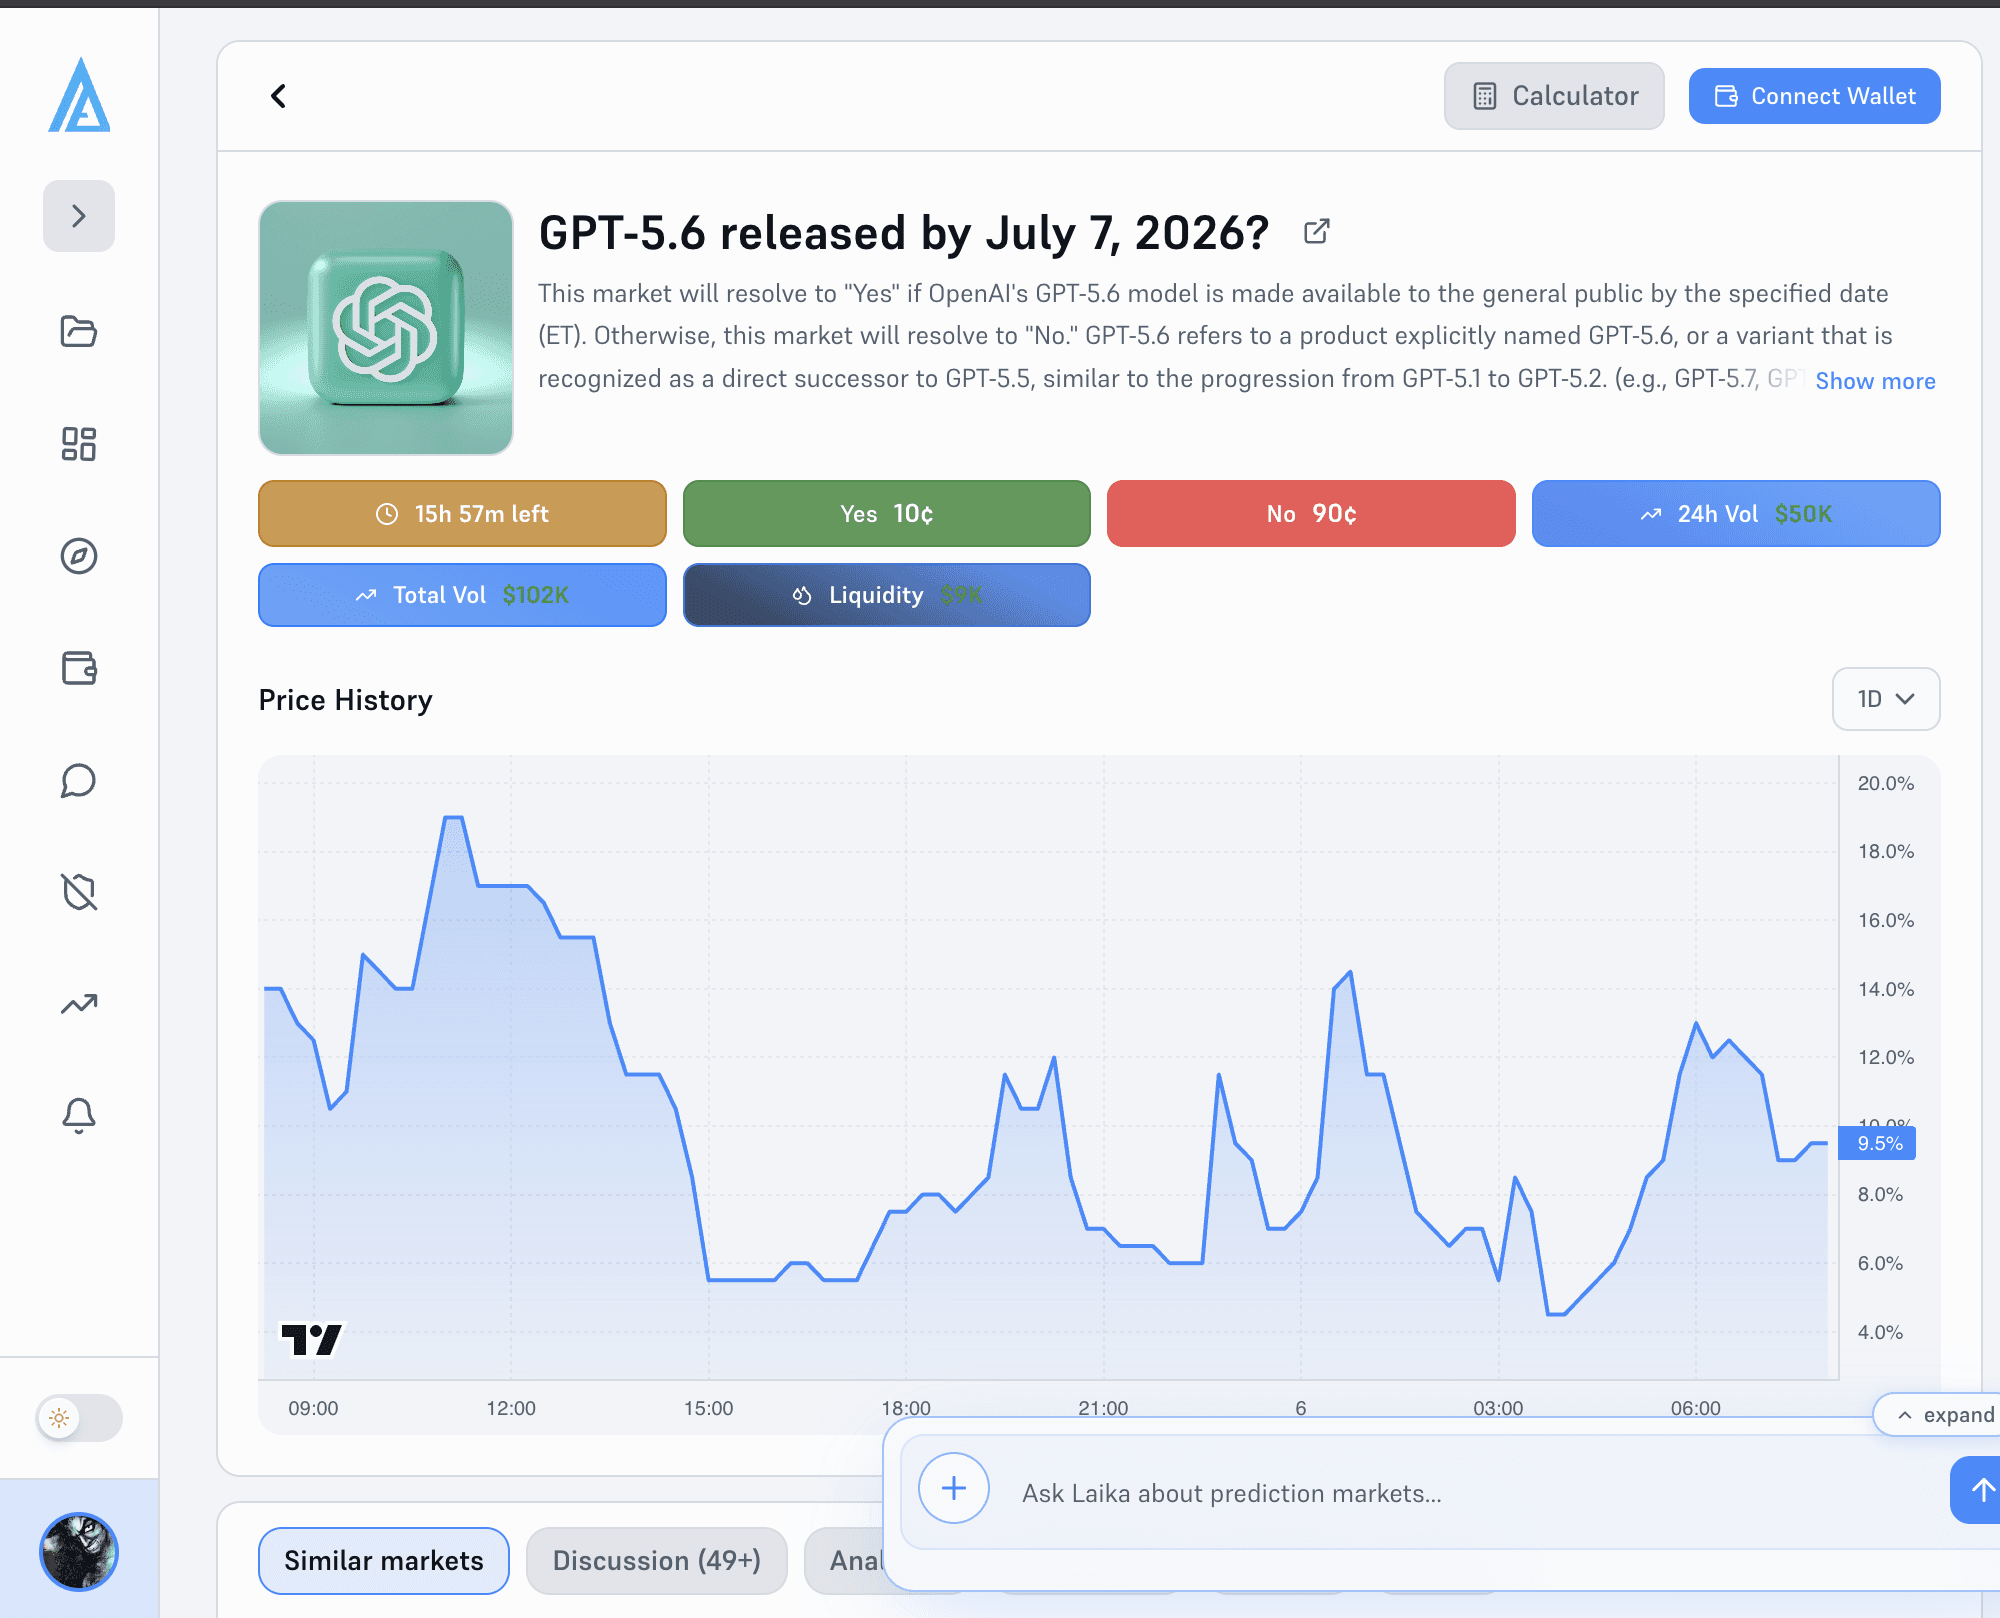Click the 18:00 time axis label
Image resolution: width=2000 pixels, height=1618 pixels.
click(x=906, y=1408)
